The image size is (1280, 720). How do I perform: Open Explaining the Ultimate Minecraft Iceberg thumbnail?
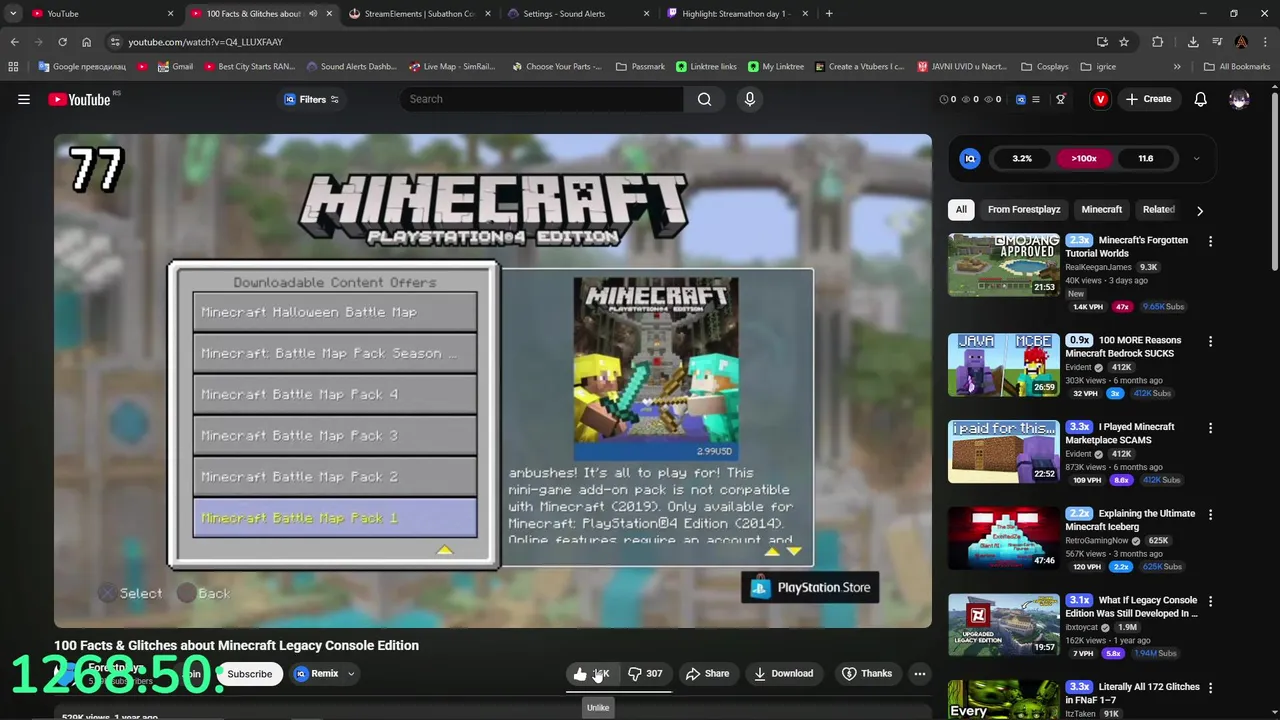(1003, 539)
